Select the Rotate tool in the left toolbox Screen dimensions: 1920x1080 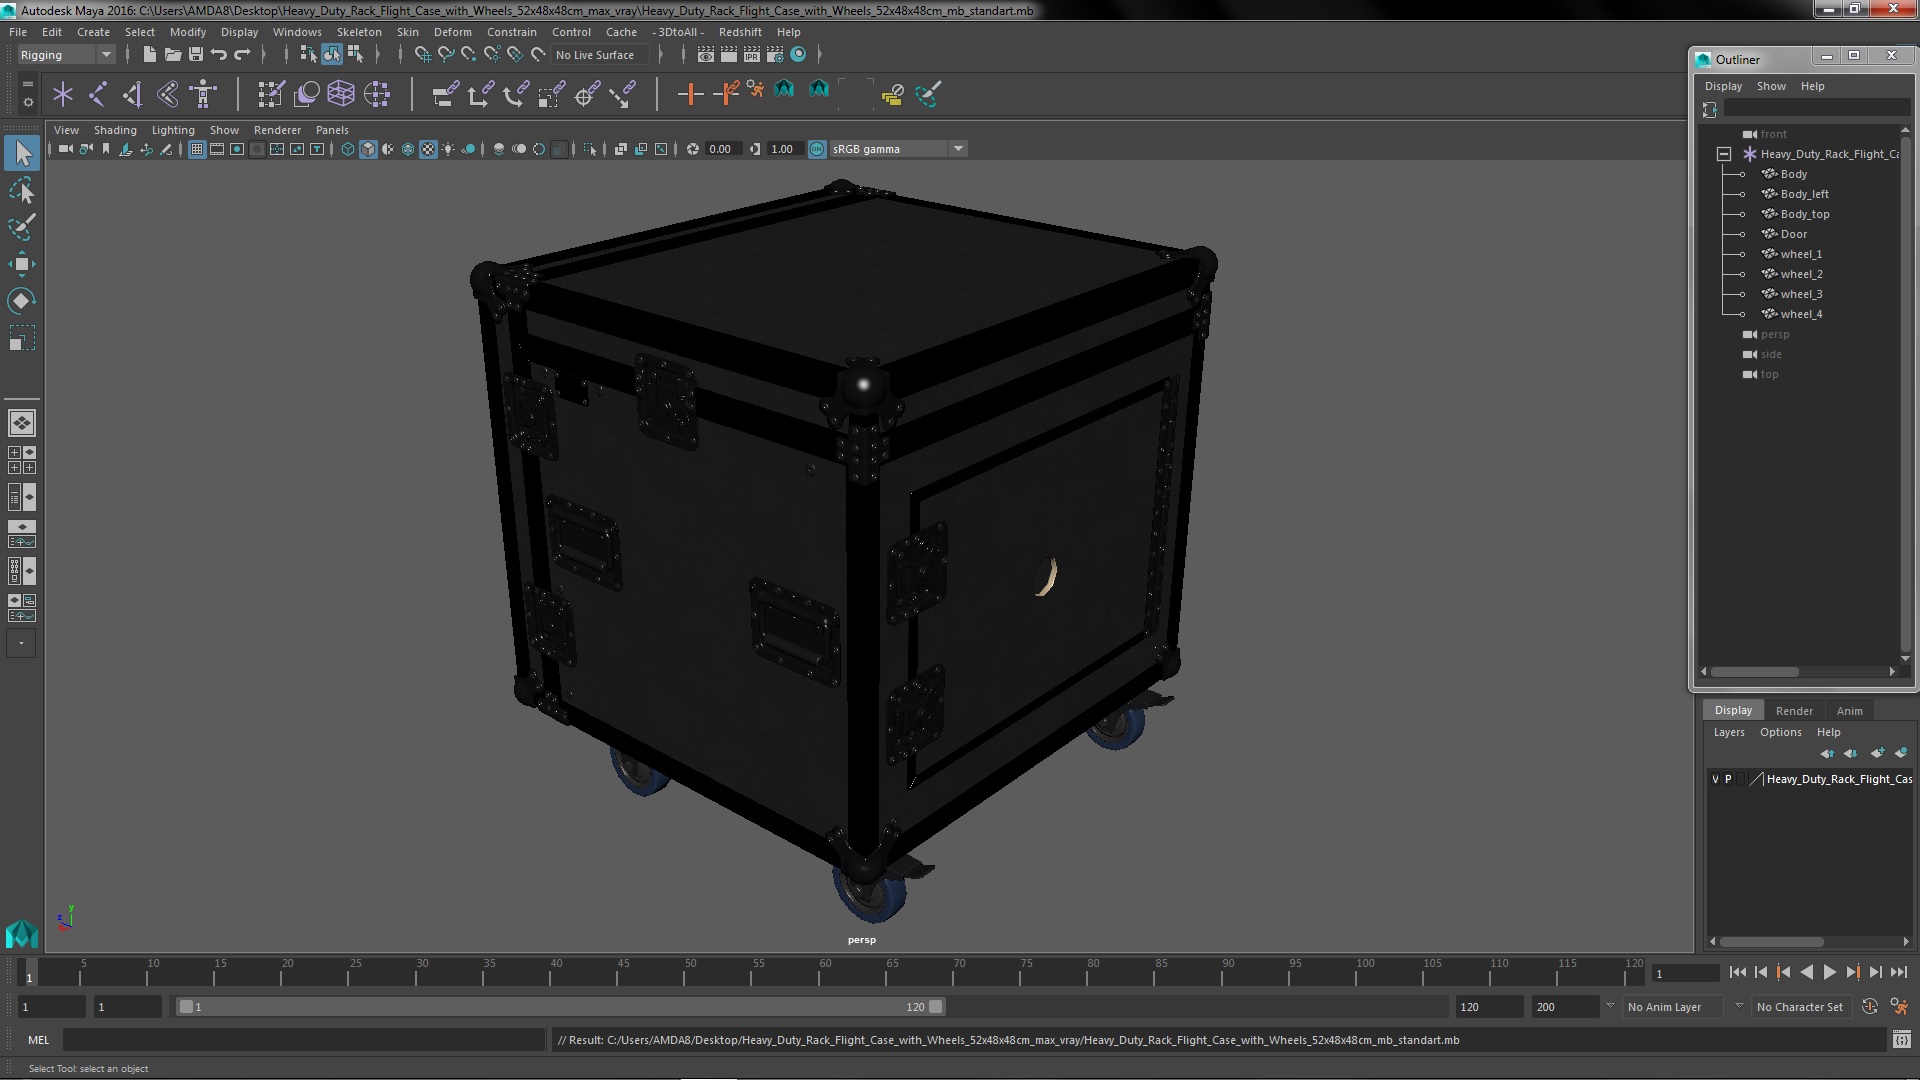click(21, 301)
